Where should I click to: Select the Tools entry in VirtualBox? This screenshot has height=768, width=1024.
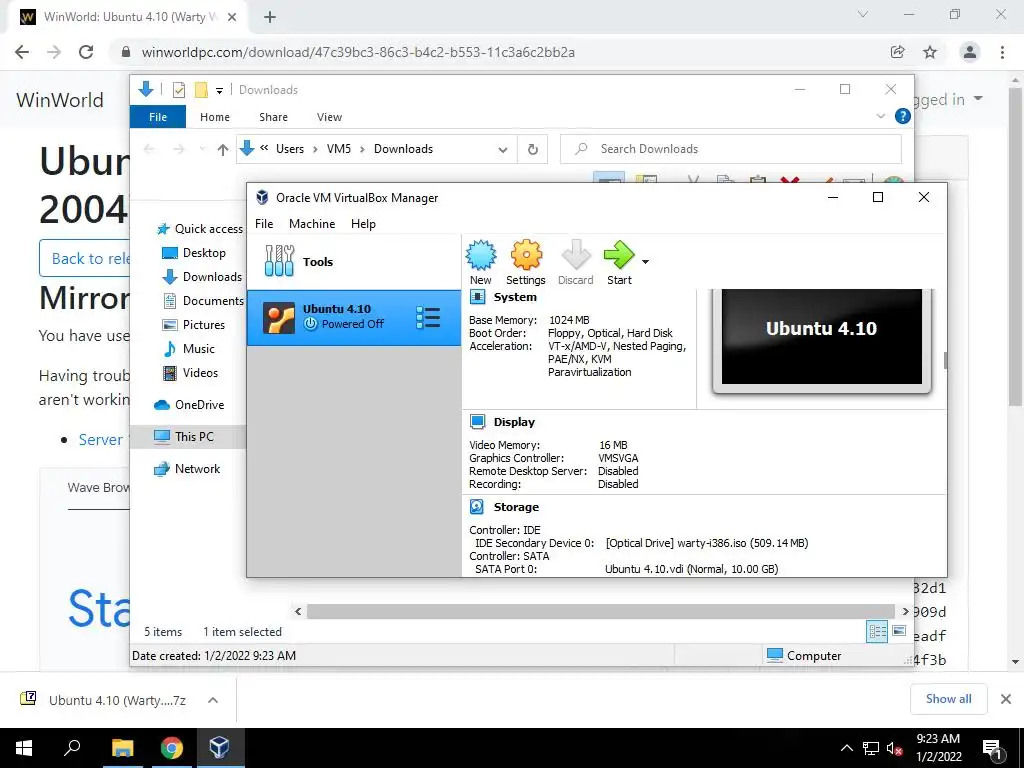354,262
